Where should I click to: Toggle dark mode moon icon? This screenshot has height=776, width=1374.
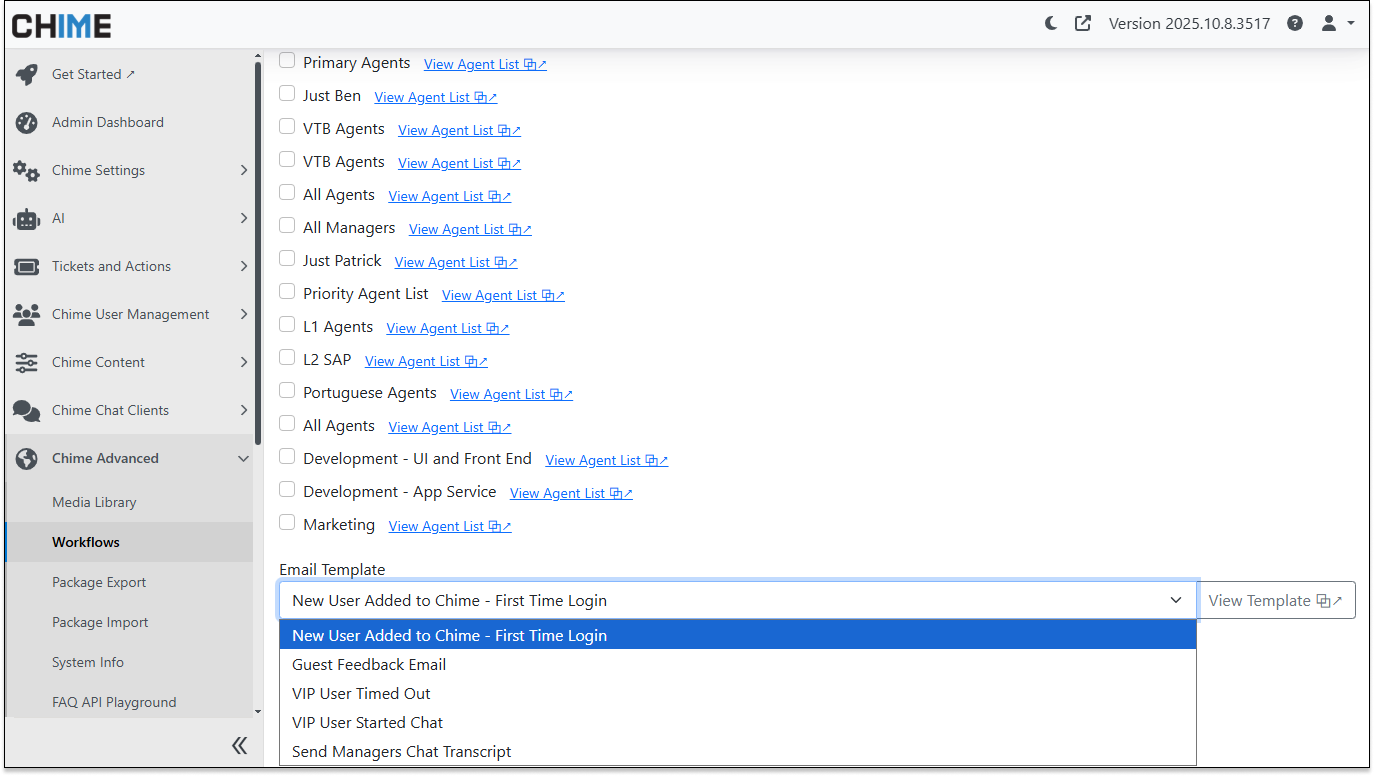tap(1051, 23)
